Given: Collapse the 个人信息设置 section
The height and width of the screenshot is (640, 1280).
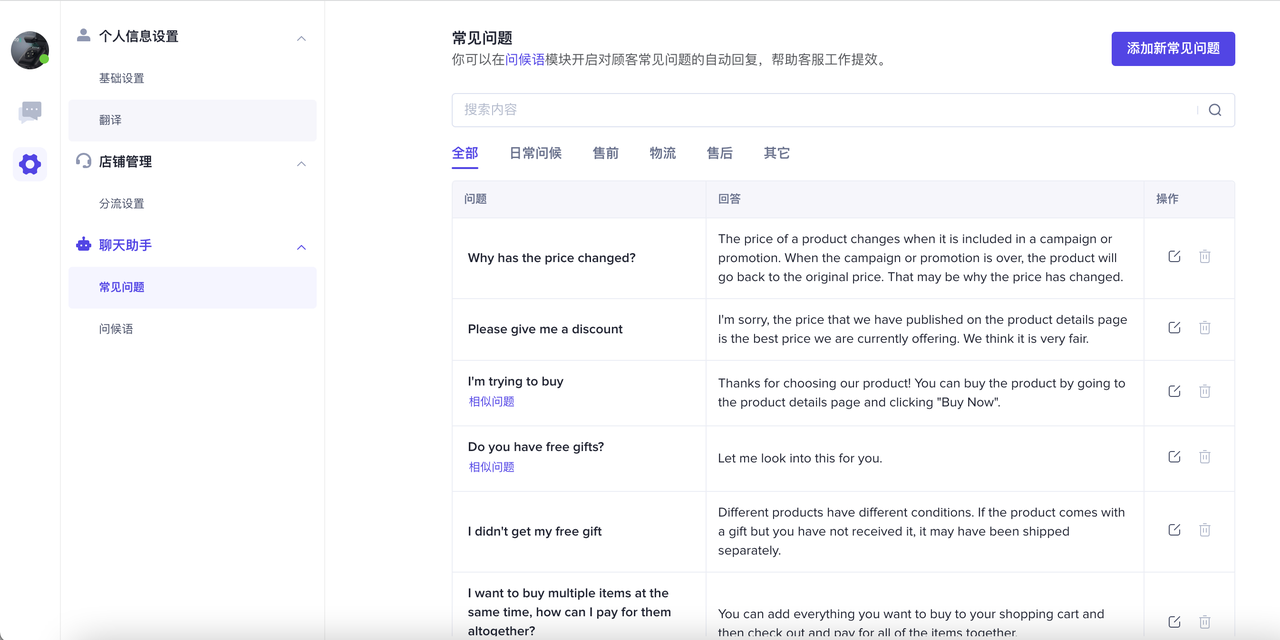Looking at the screenshot, I should click(x=301, y=38).
